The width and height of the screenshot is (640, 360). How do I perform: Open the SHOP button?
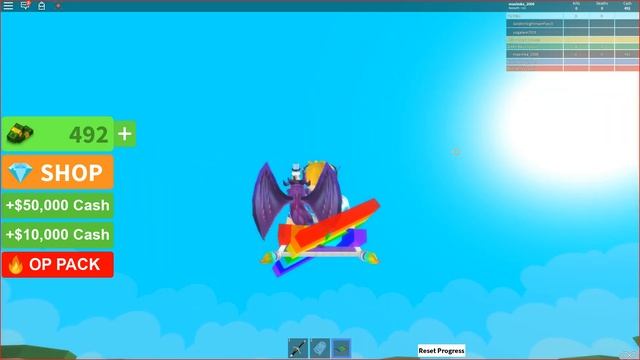point(58,172)
